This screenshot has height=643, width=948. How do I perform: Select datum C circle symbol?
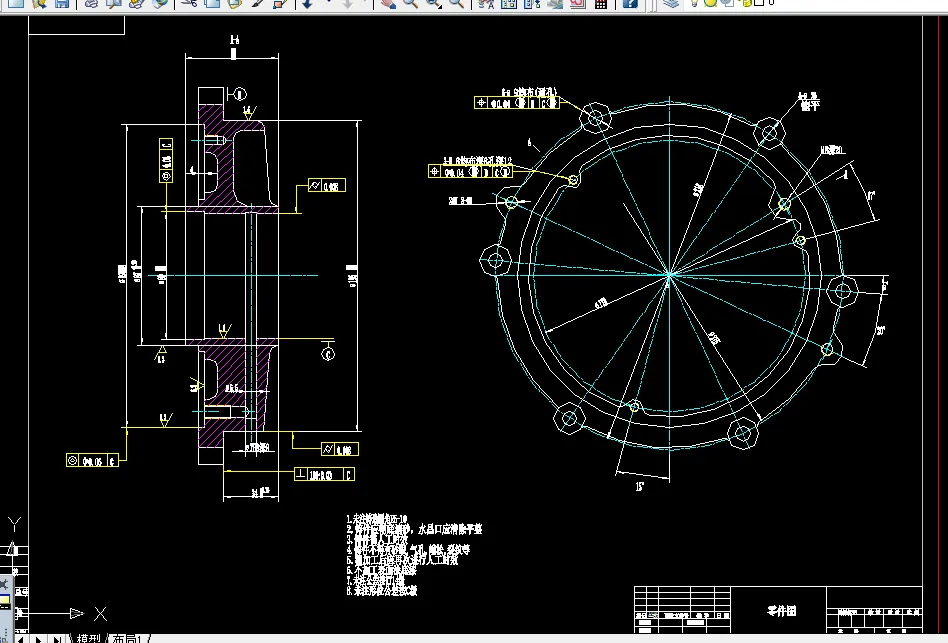tap(328, 354)
